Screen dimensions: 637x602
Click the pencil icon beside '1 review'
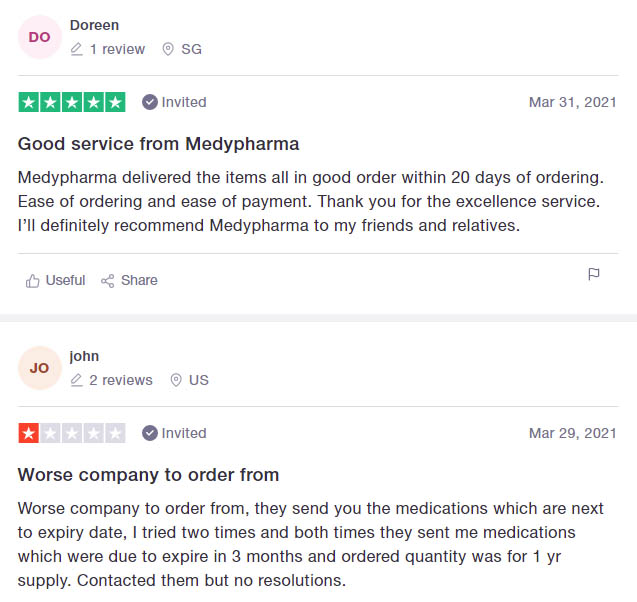pos(77,49)
